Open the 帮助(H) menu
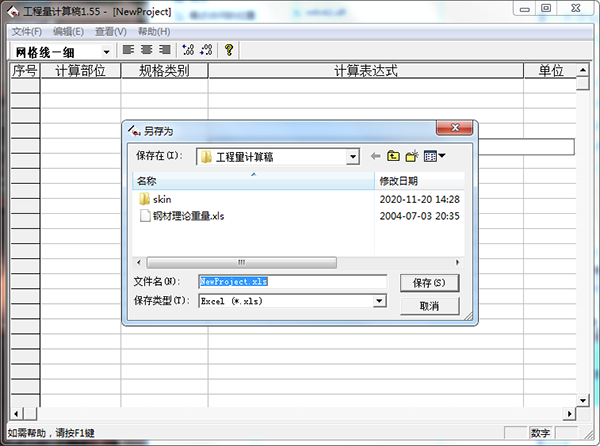Viewport: 600px width, 446px height. (154, 32)
